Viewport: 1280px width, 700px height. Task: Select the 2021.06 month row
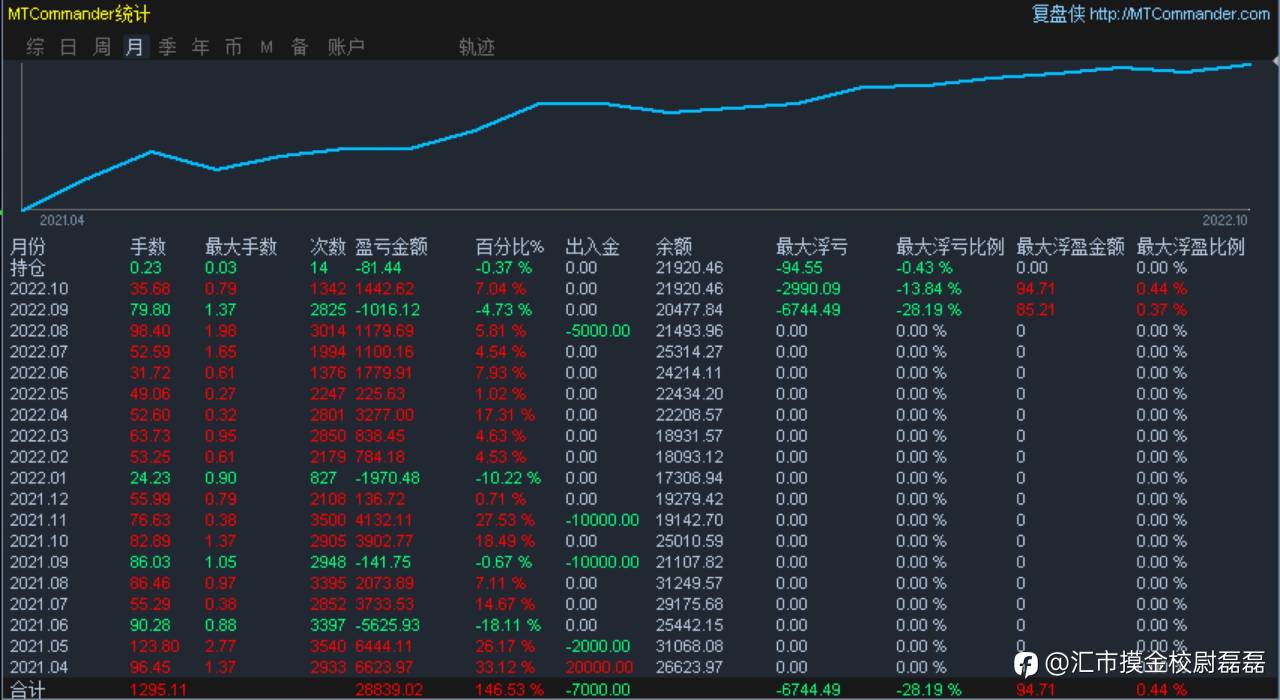640,625
